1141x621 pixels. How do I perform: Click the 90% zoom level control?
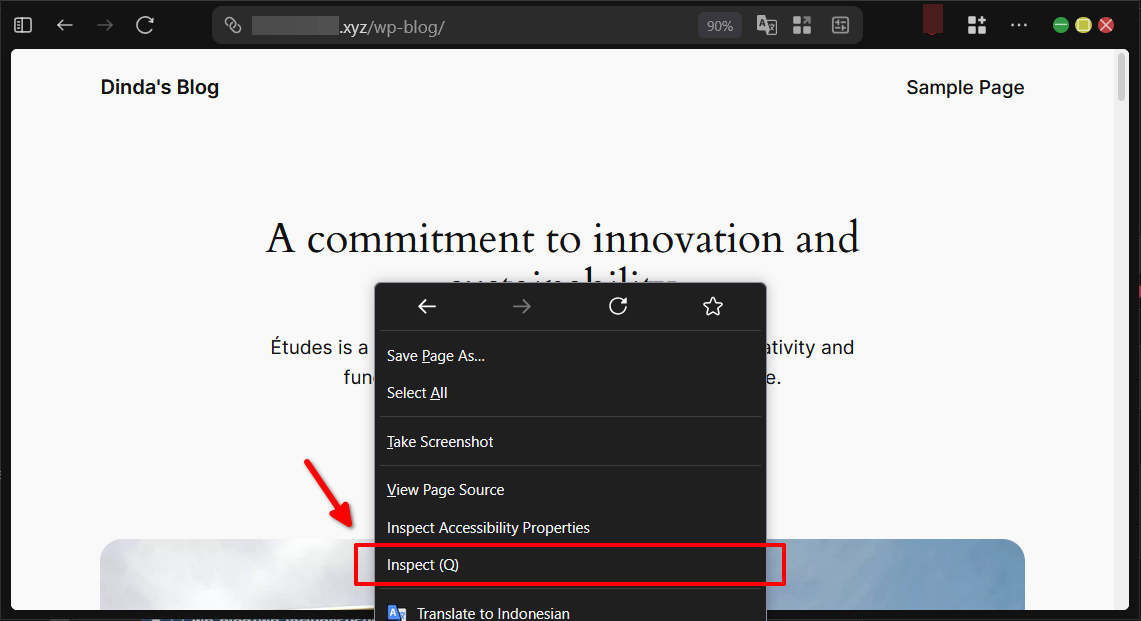click(x=719, y=24)
